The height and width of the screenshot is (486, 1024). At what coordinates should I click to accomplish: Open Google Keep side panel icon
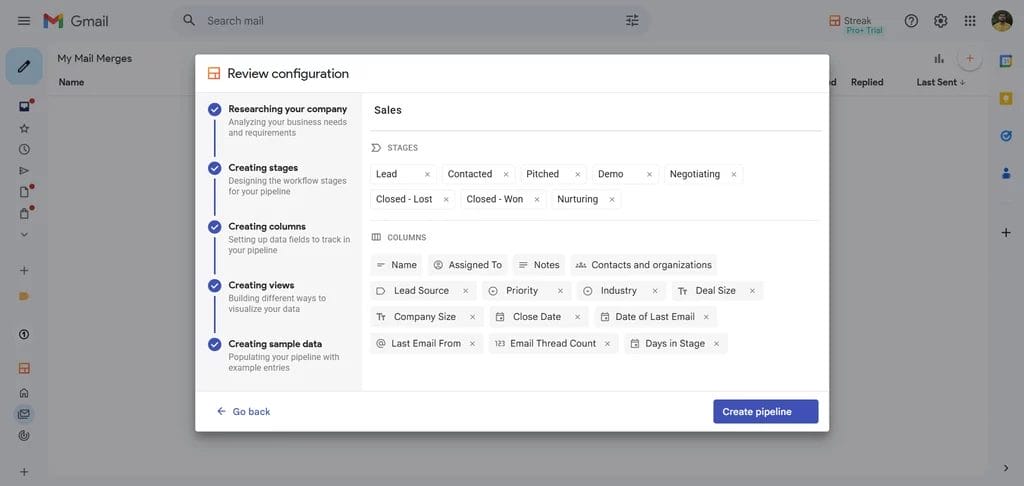tap(1006, 99)
